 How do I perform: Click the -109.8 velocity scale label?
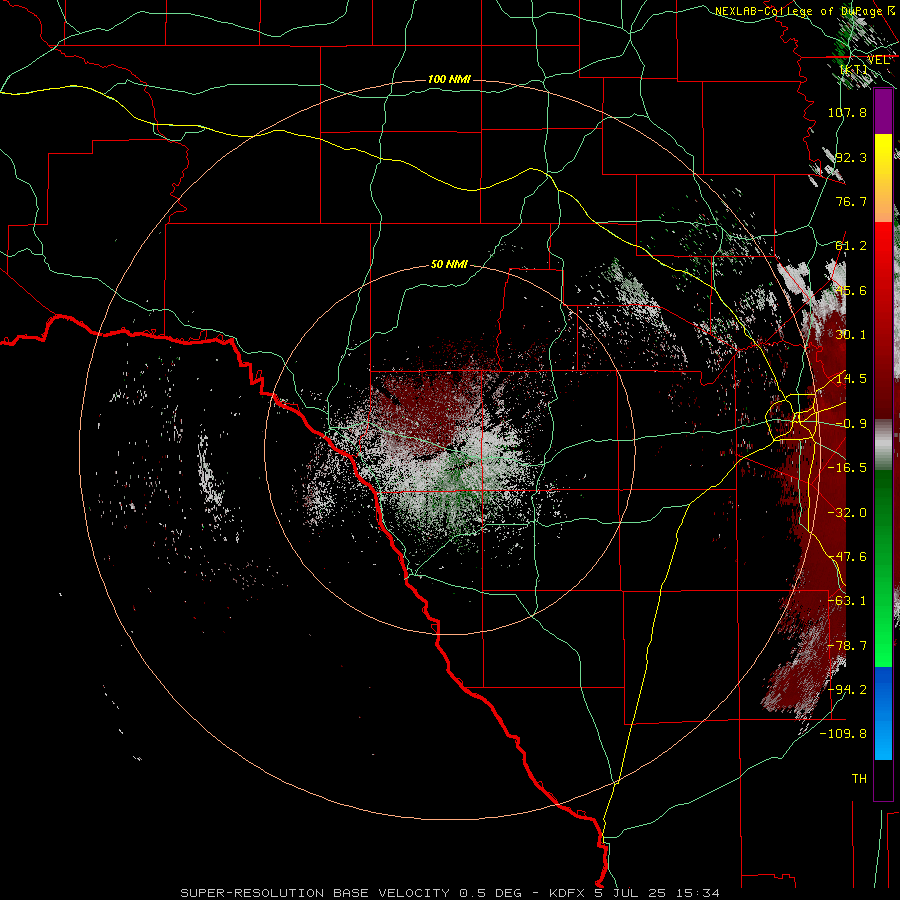point(844,734)
